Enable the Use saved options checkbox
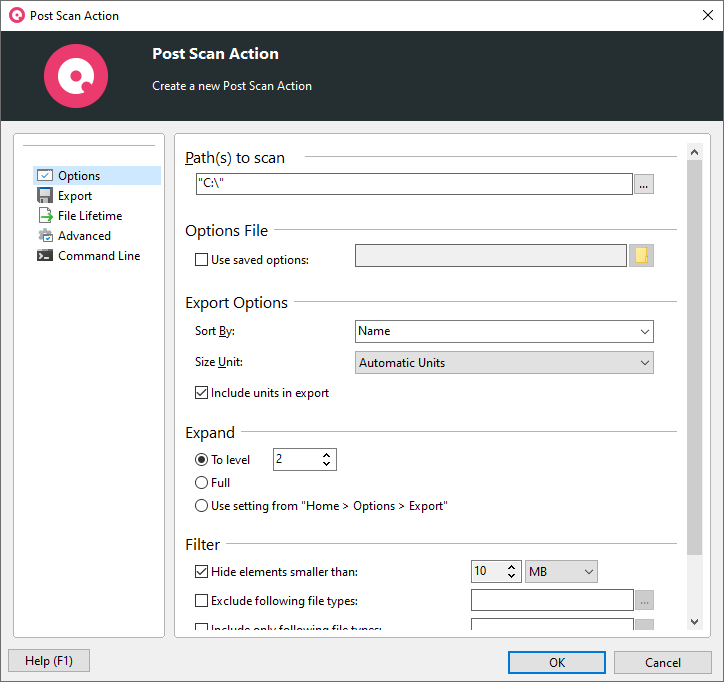This screenshot has height=682, width=724. click(x=201, y=260)
